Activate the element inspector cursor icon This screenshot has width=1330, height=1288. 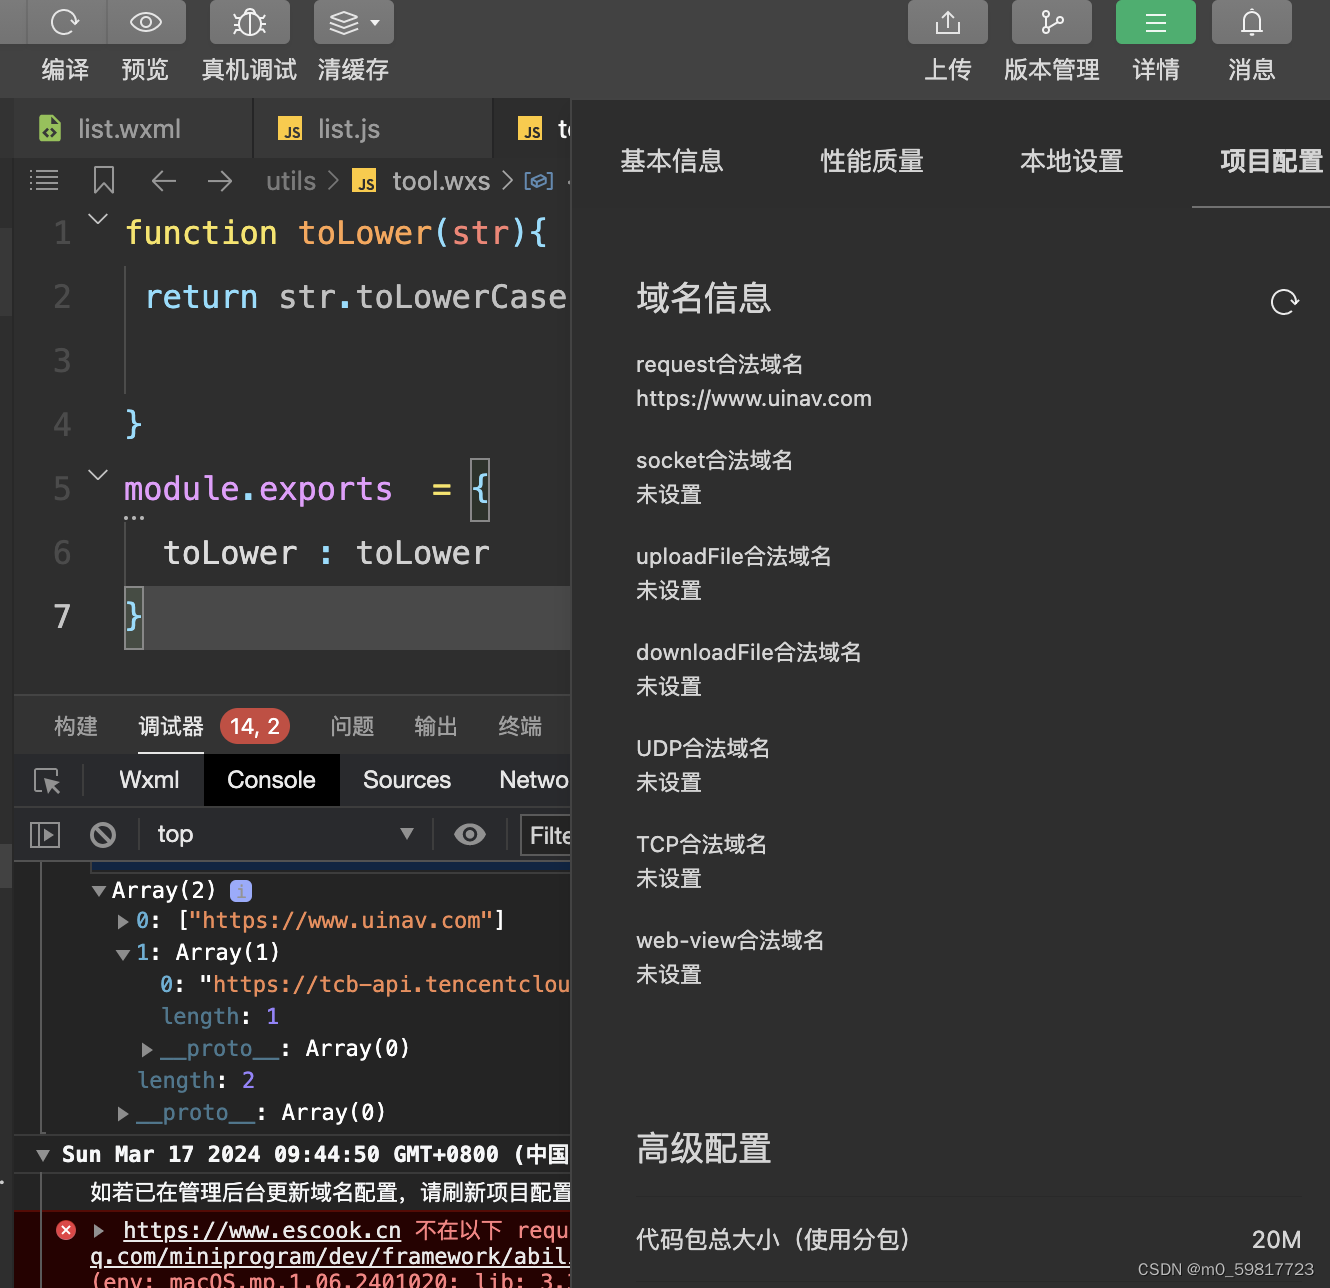(x=47, y=781)
